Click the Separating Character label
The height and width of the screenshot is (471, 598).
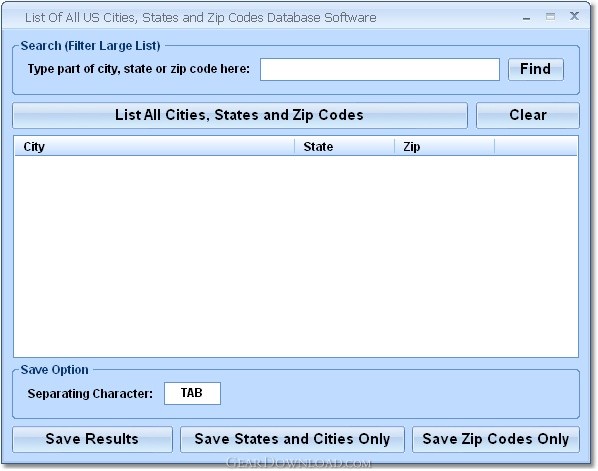pos(90,394)
